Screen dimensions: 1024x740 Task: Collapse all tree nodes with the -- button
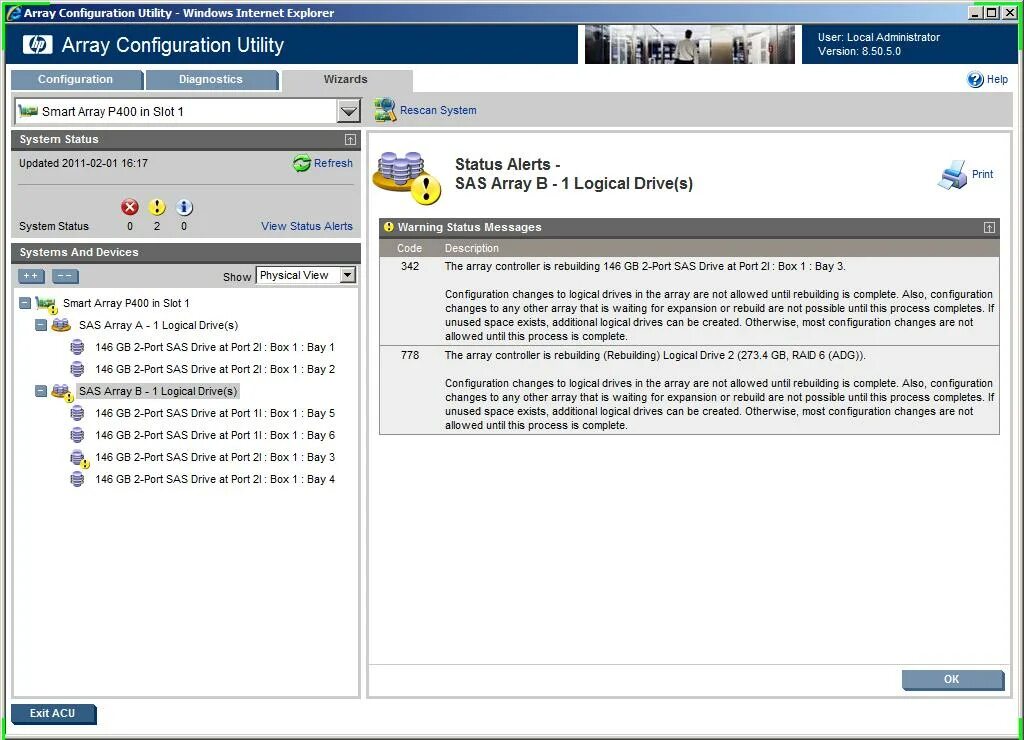pyautogui.click(x=65, y=276)
